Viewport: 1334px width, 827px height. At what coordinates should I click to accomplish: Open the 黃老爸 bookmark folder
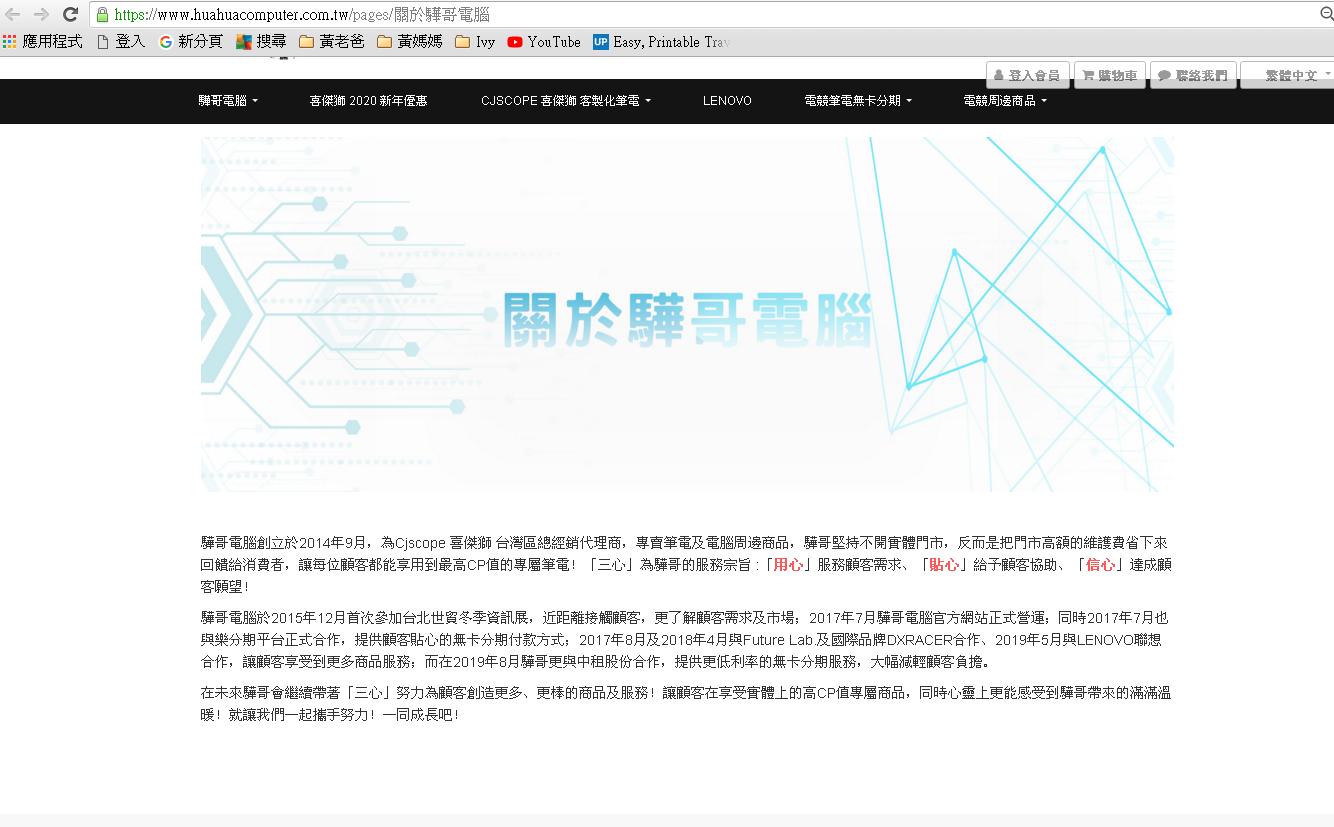(332, 42)
